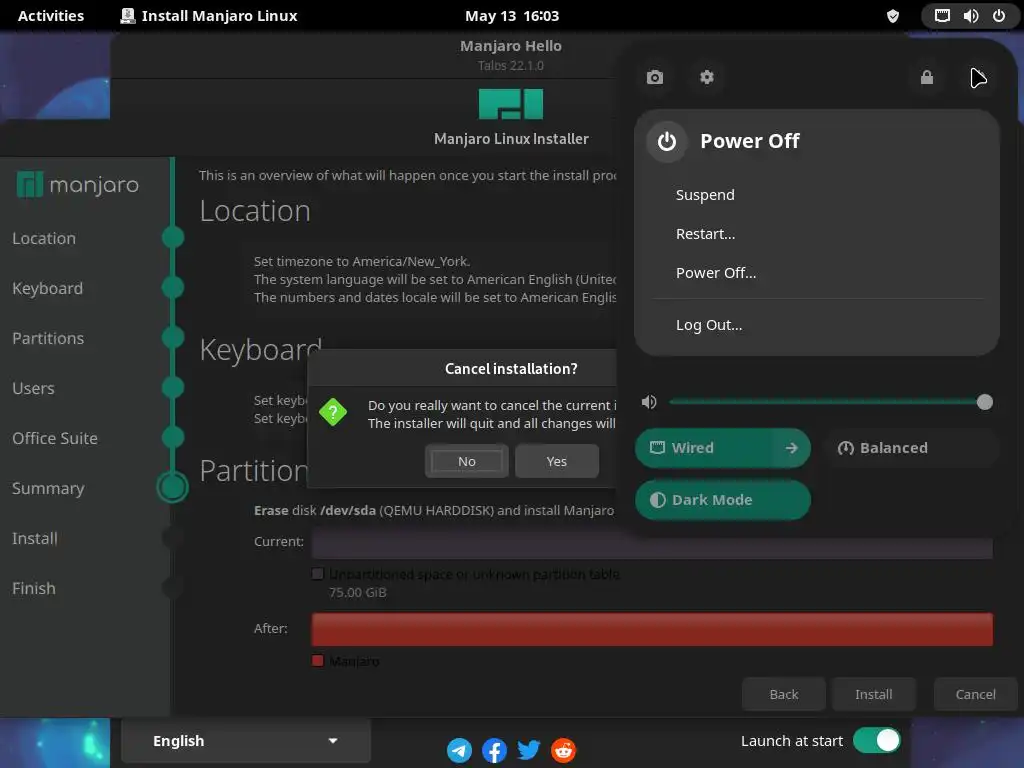Open system settings gear icon
1024x768 pixels.
(707, 77)
